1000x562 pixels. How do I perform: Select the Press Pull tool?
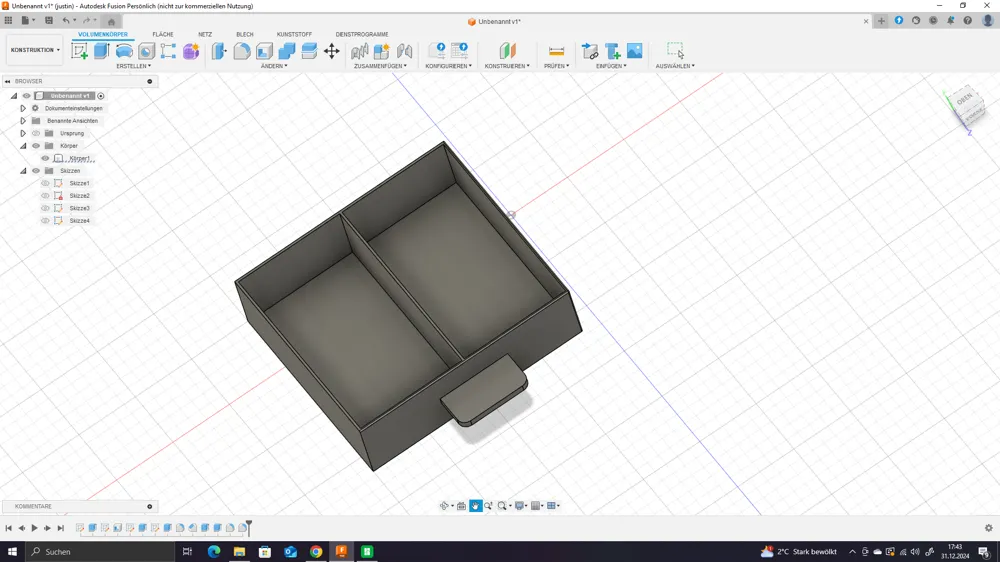click(x=219, y=51)
